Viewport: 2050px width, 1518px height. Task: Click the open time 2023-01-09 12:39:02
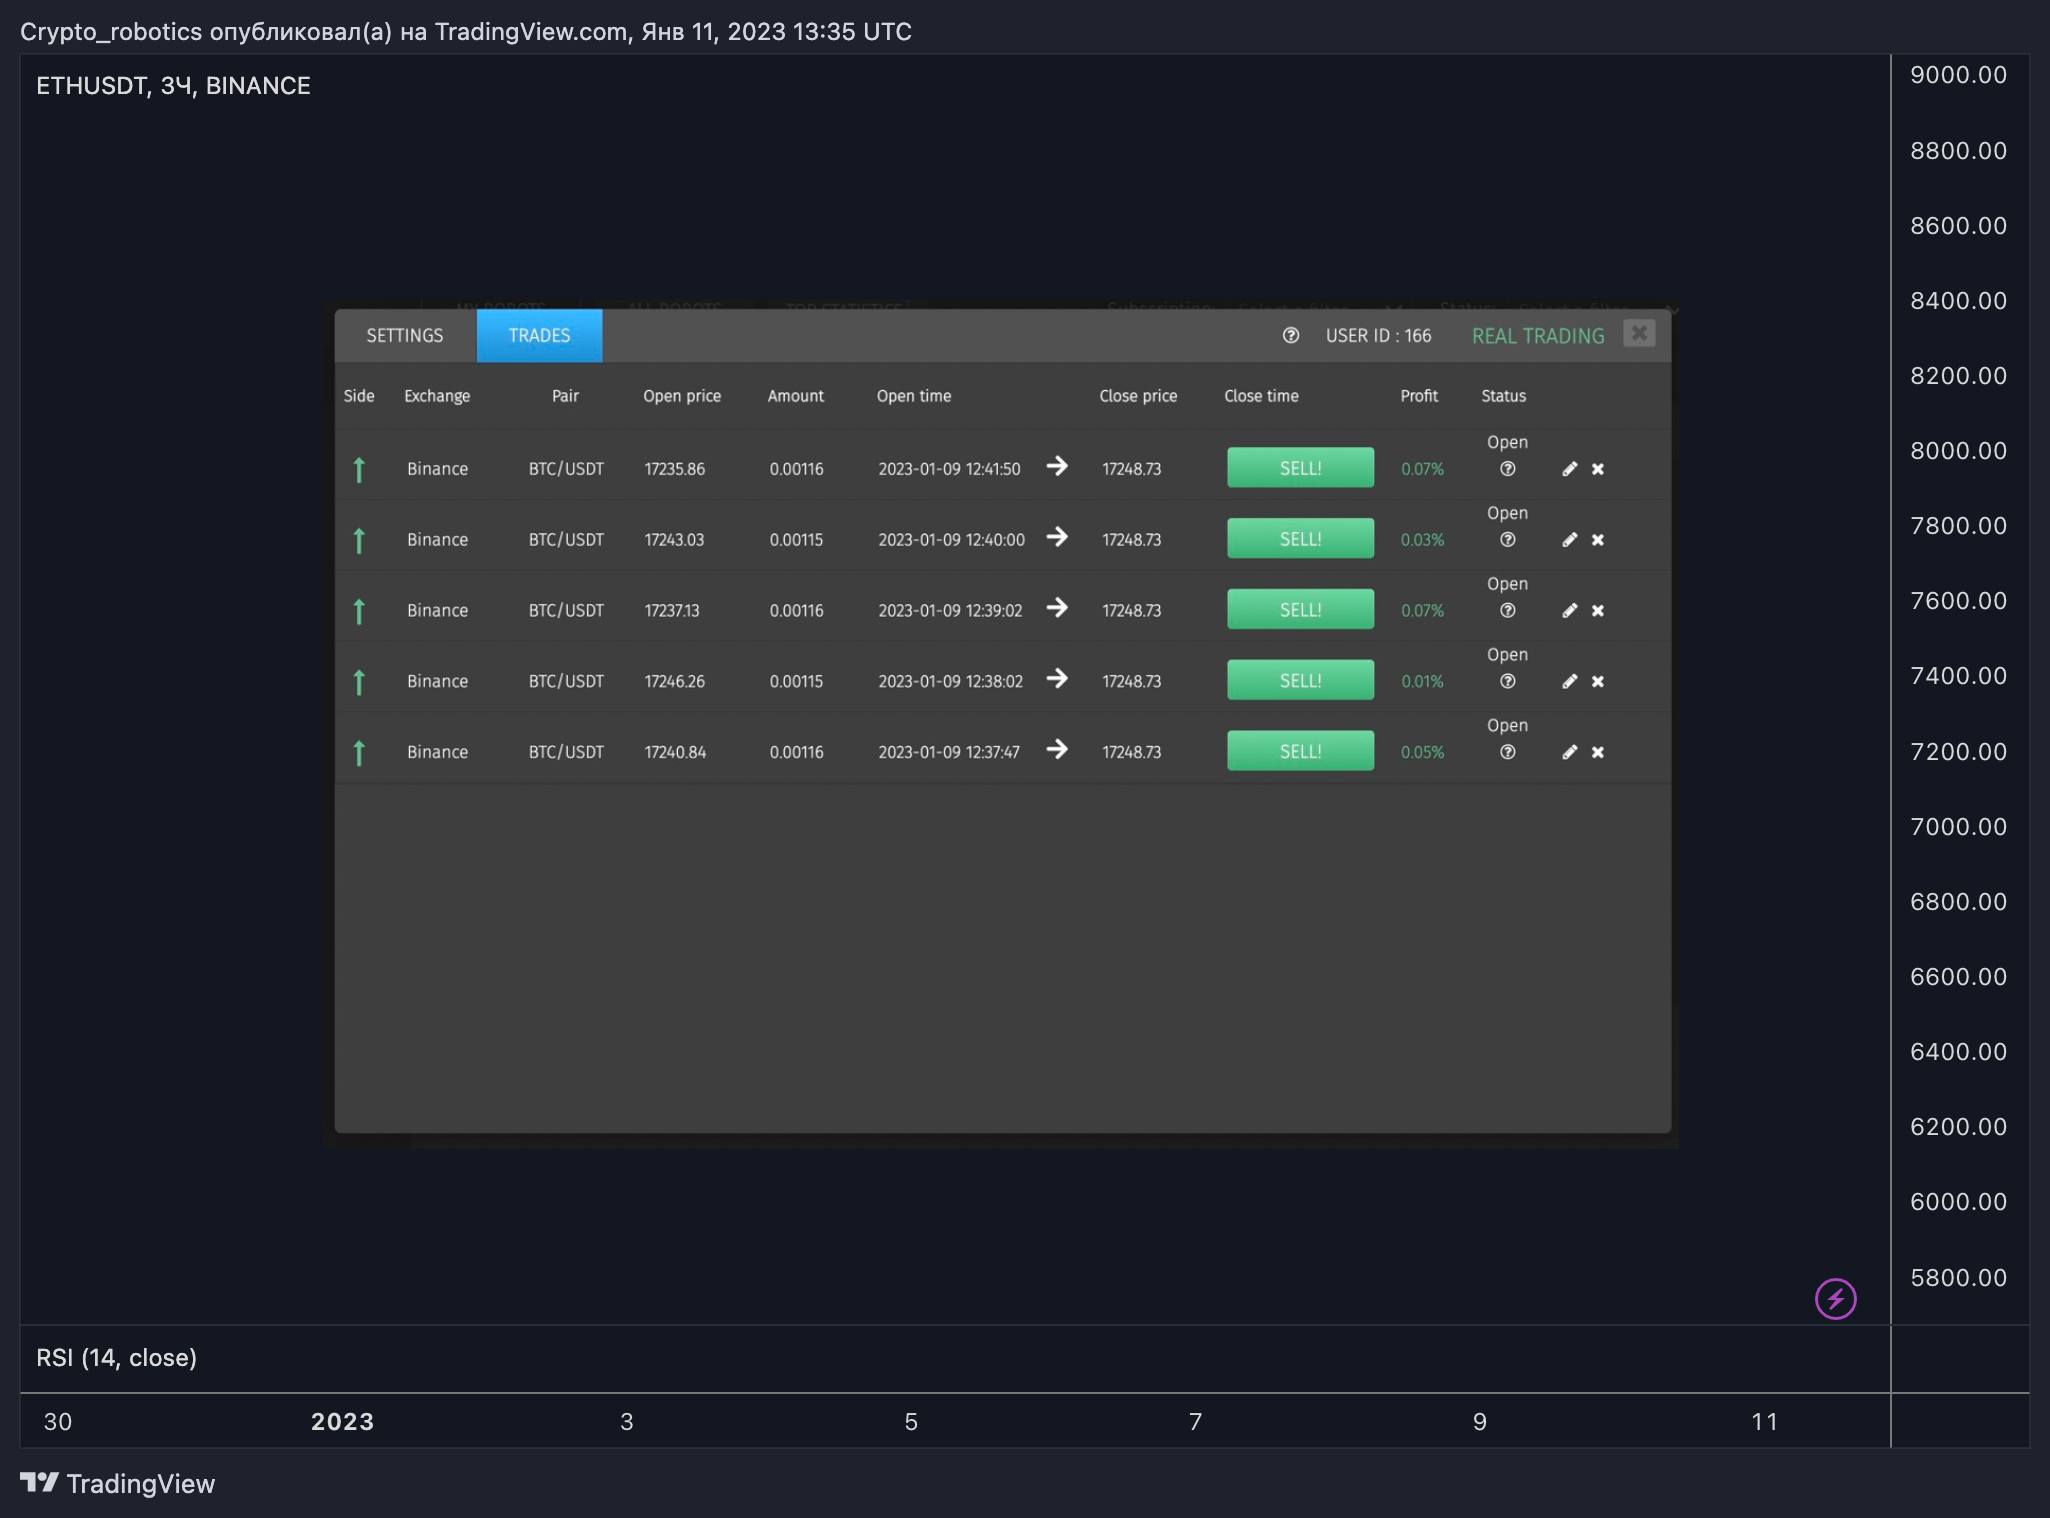click(x=950, y=611)
